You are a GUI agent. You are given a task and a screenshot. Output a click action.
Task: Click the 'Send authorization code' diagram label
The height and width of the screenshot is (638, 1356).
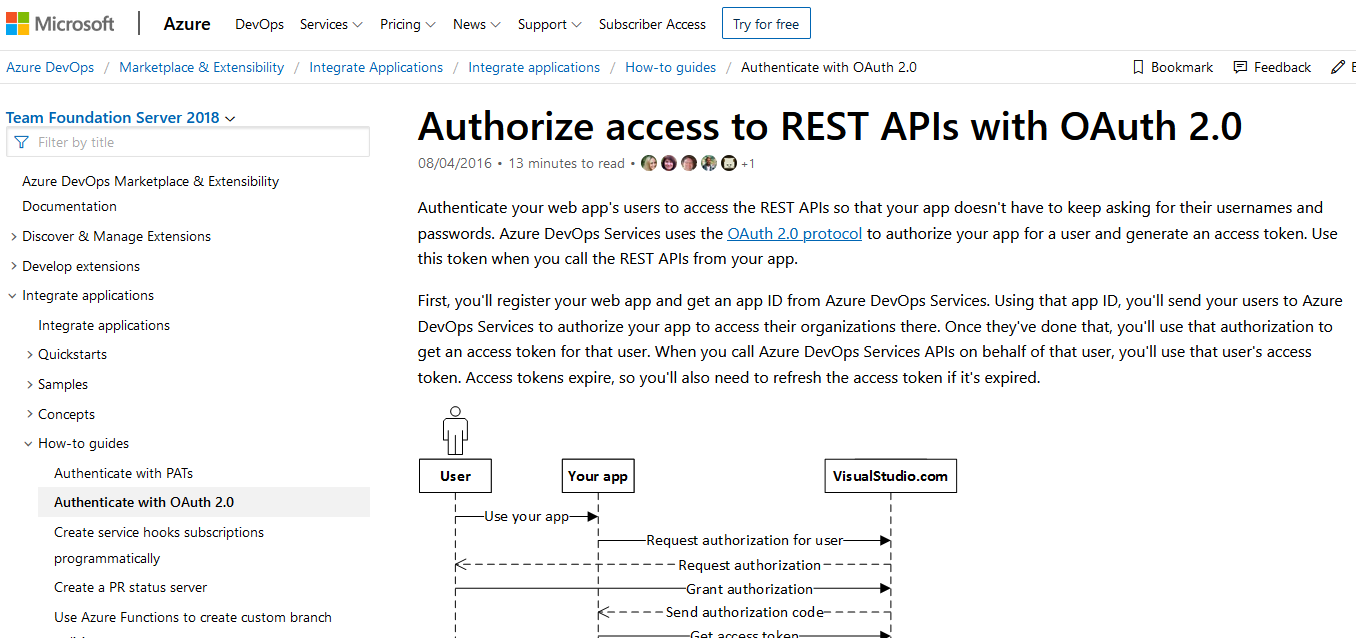tap(745, 612)
